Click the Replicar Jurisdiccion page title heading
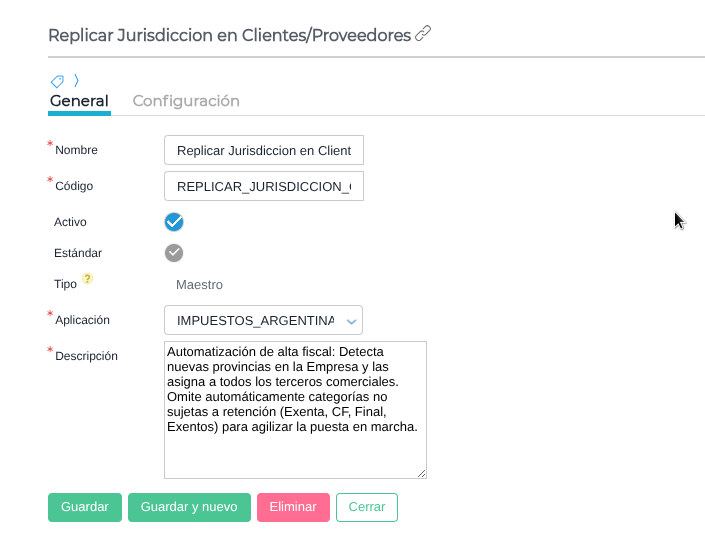Screen dimensions: 705x536 click(229, 35)
